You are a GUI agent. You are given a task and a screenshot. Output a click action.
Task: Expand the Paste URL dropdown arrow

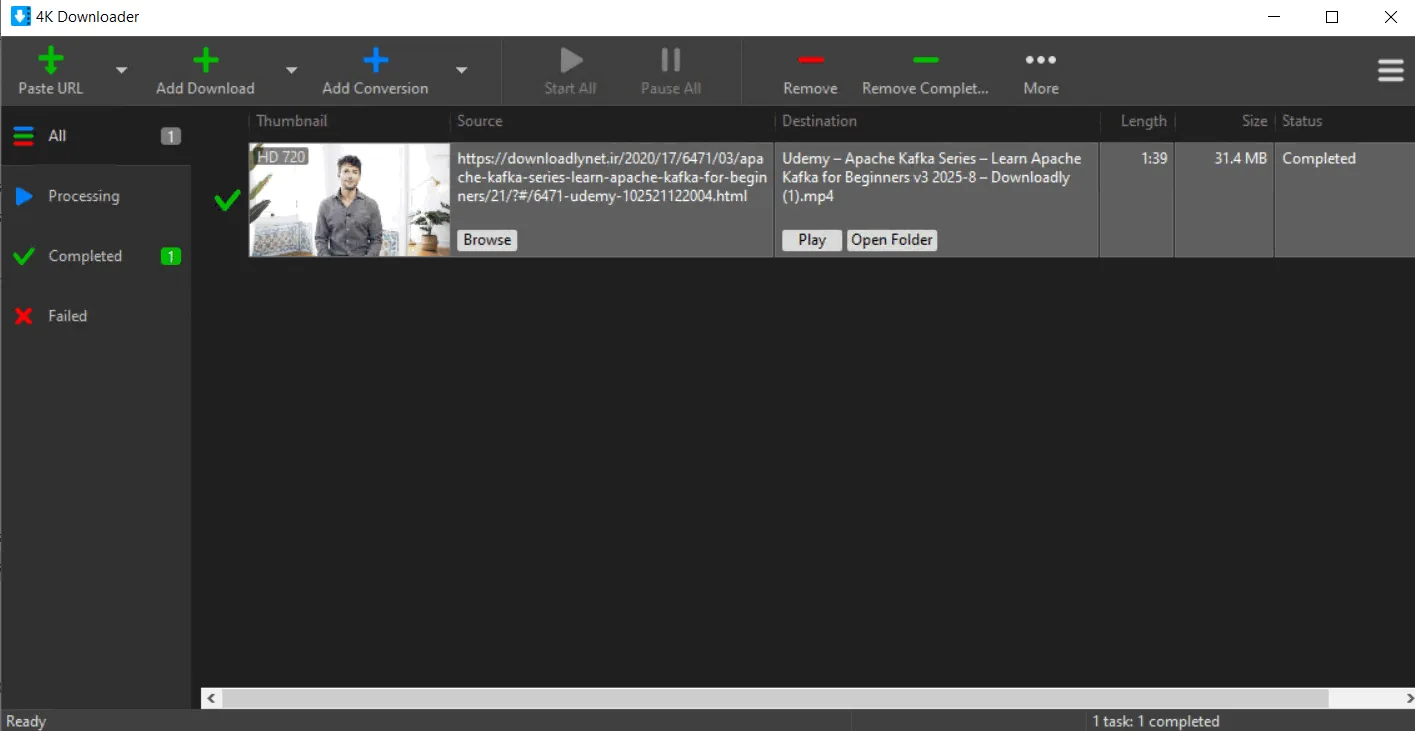(121, 70)
